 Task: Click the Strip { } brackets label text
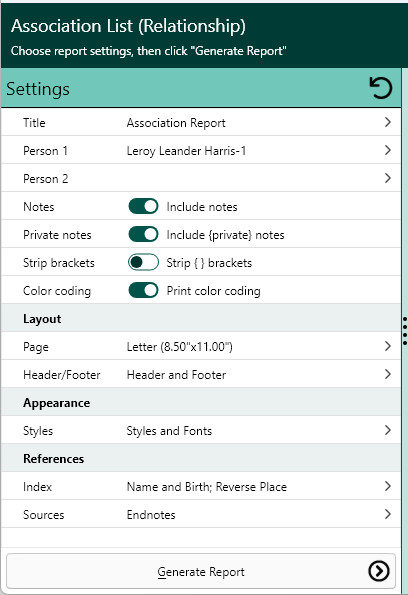[x=209, y=263]
